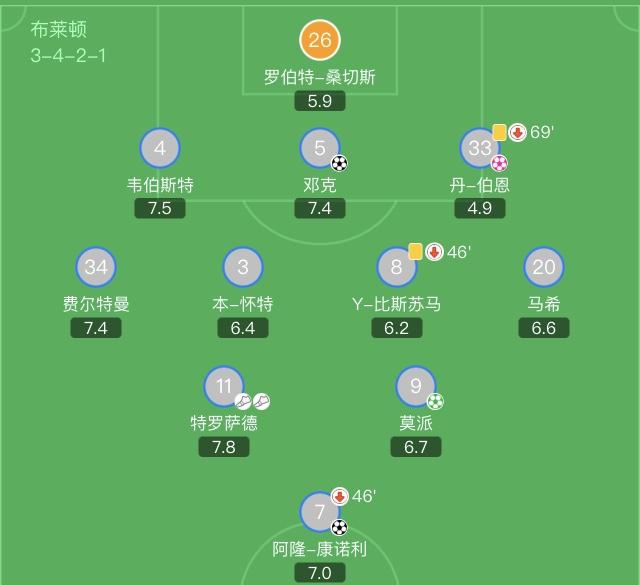The width and height of the screenshot is (640, 585).
Task: Click goalkeeper number 26 jersey circle
Action: 320,40
